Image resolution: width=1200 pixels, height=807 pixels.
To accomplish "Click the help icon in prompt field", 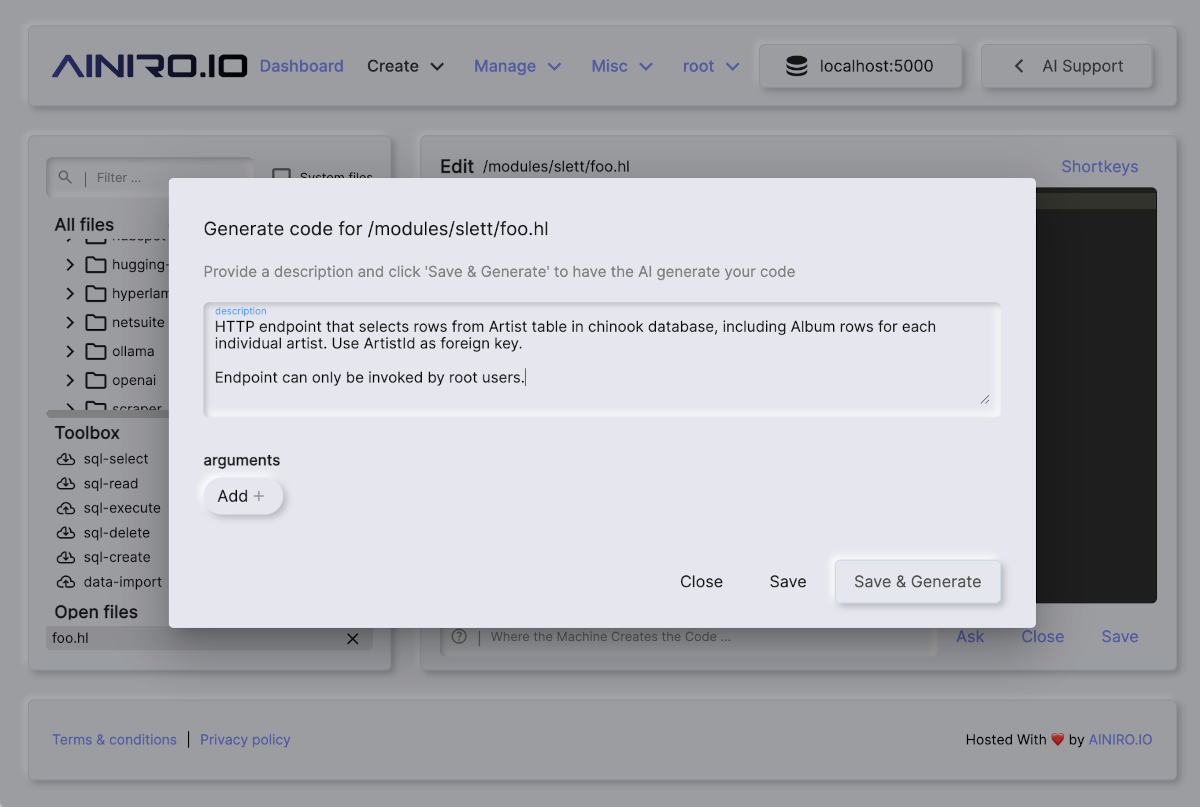I will click(x=459, y=637).
